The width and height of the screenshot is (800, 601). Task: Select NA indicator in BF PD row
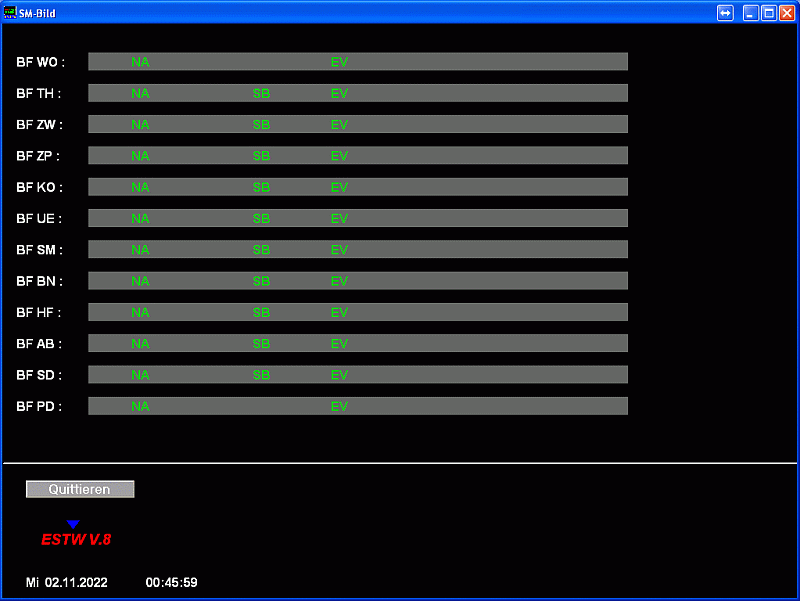(x=140, y=406)
